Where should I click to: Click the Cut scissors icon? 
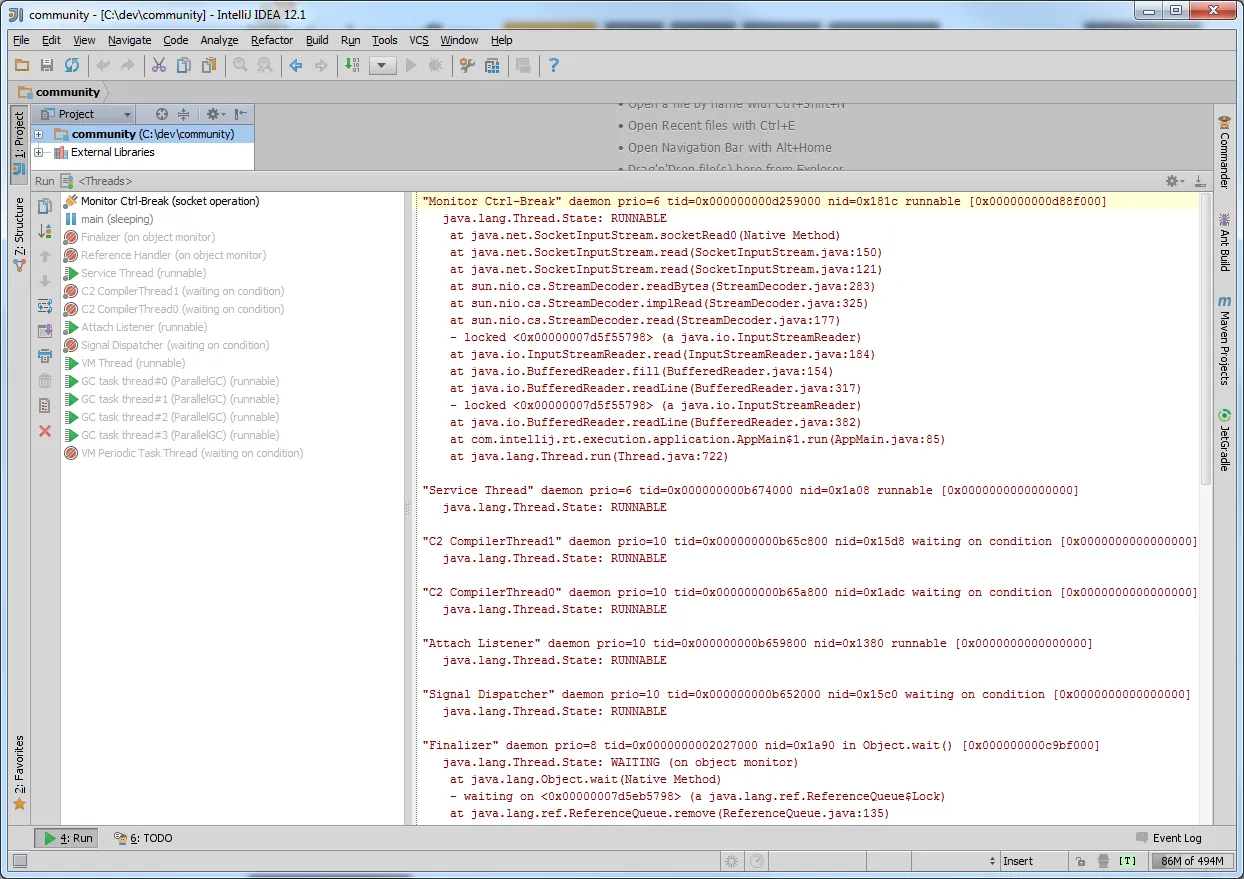click(159, 65)
